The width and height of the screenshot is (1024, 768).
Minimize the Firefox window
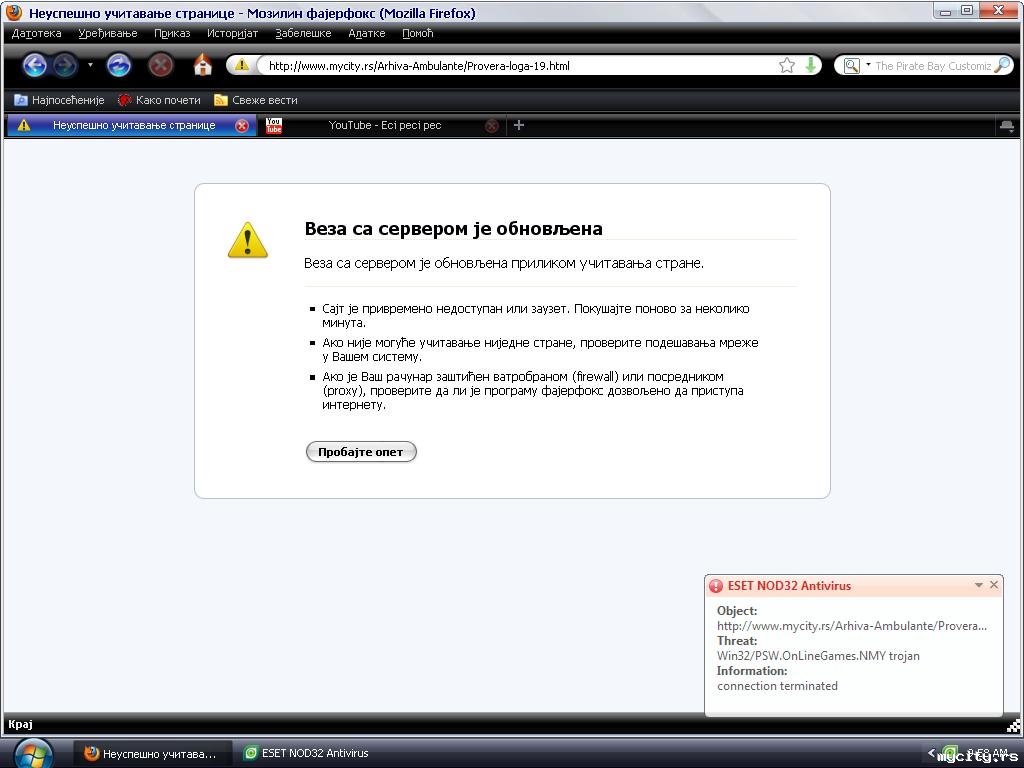(x=944, y=11)
